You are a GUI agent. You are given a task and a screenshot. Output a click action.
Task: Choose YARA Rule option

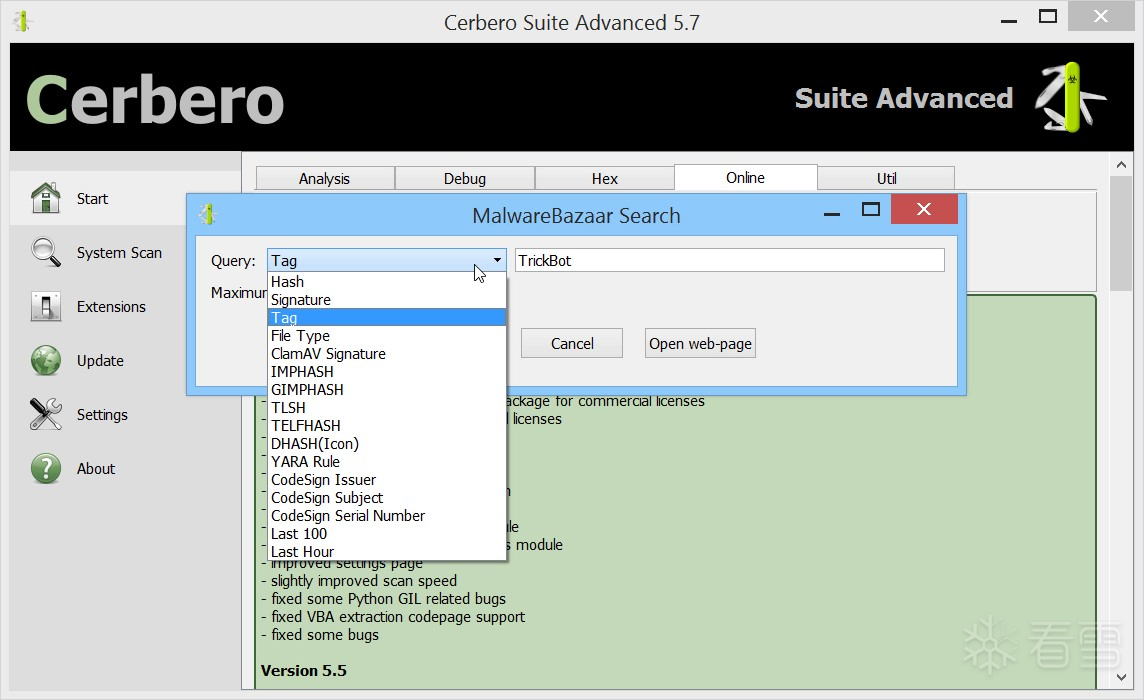tap(387, 462)
